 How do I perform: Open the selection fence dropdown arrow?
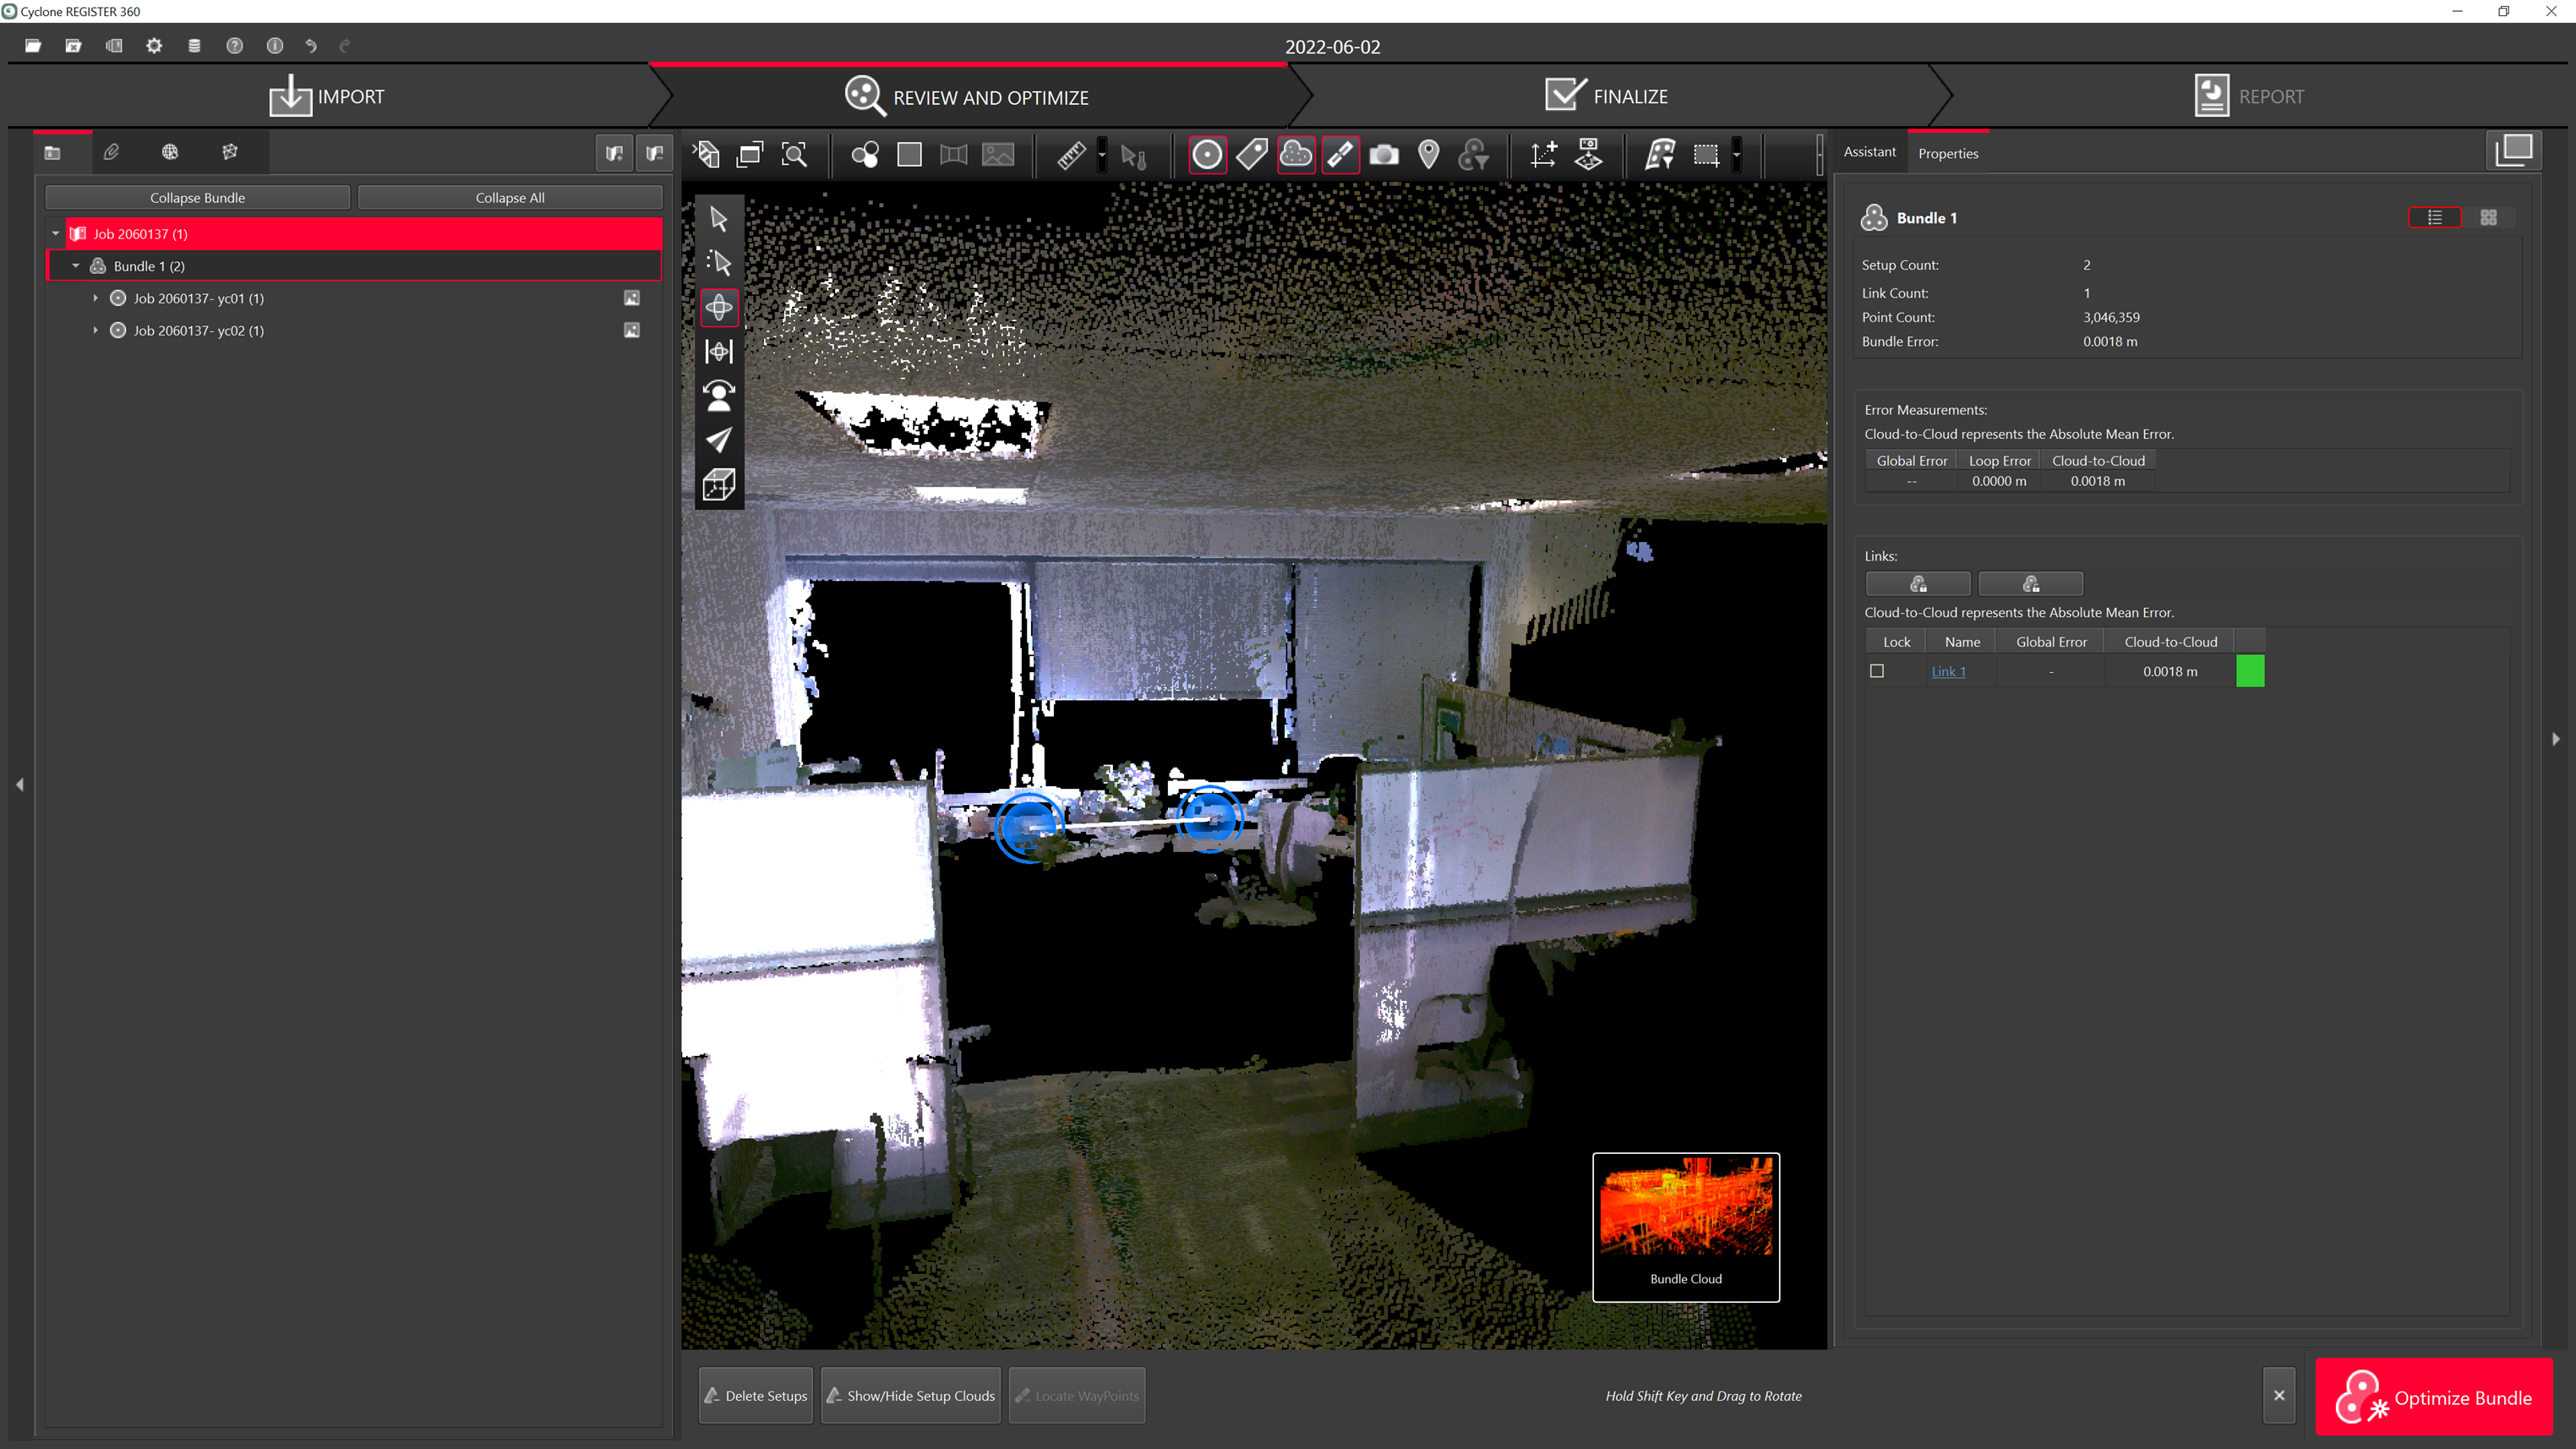point(1737,155)
